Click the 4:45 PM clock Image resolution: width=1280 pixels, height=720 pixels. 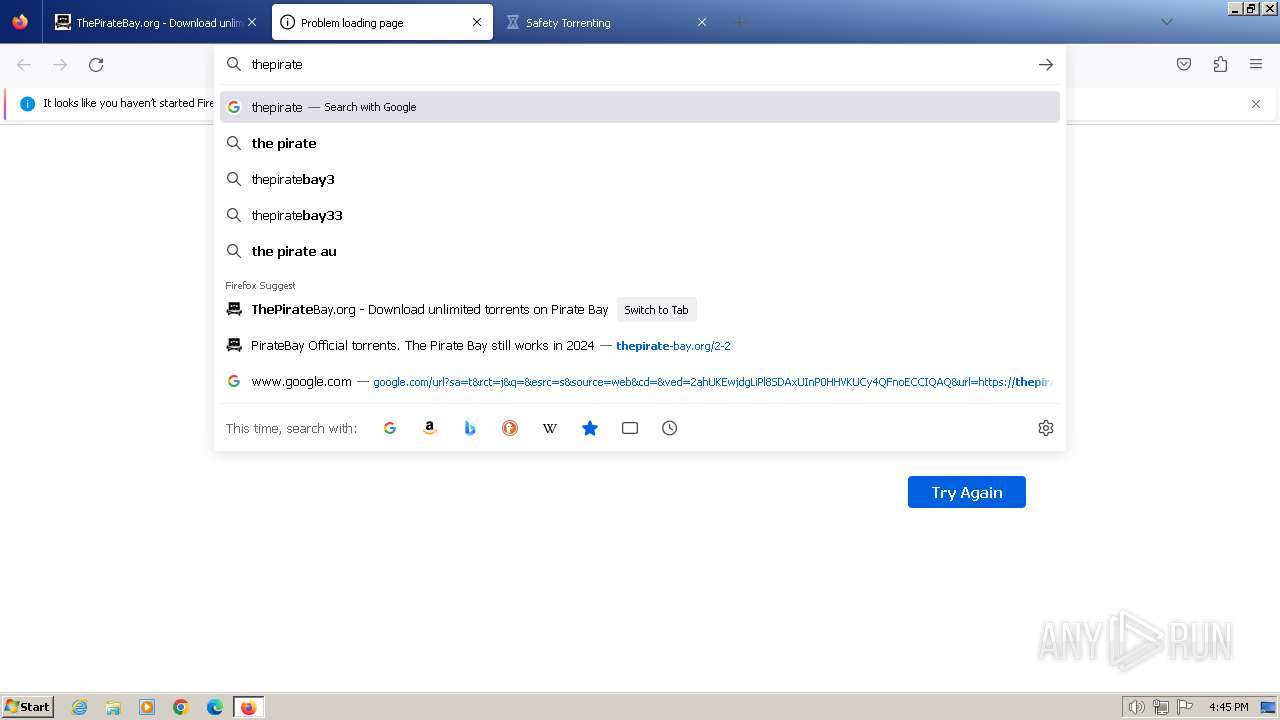coord(1228,707)
